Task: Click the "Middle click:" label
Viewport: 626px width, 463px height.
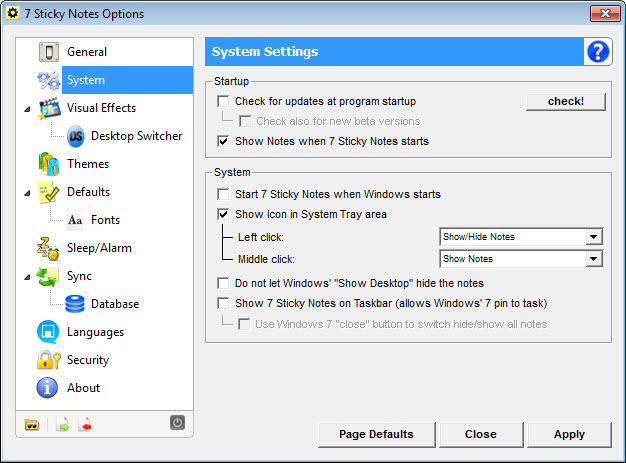Action: tap(266, 259)
